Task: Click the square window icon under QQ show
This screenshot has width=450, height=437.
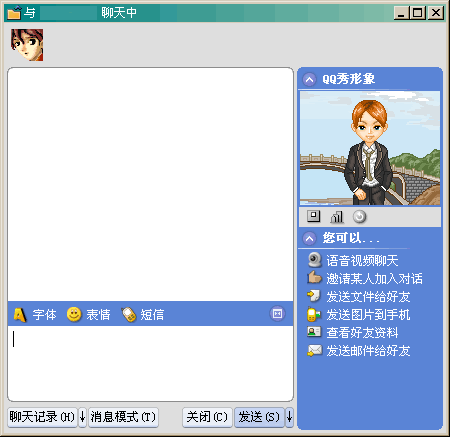Action: pyautogui.click(x=313, y=216)
